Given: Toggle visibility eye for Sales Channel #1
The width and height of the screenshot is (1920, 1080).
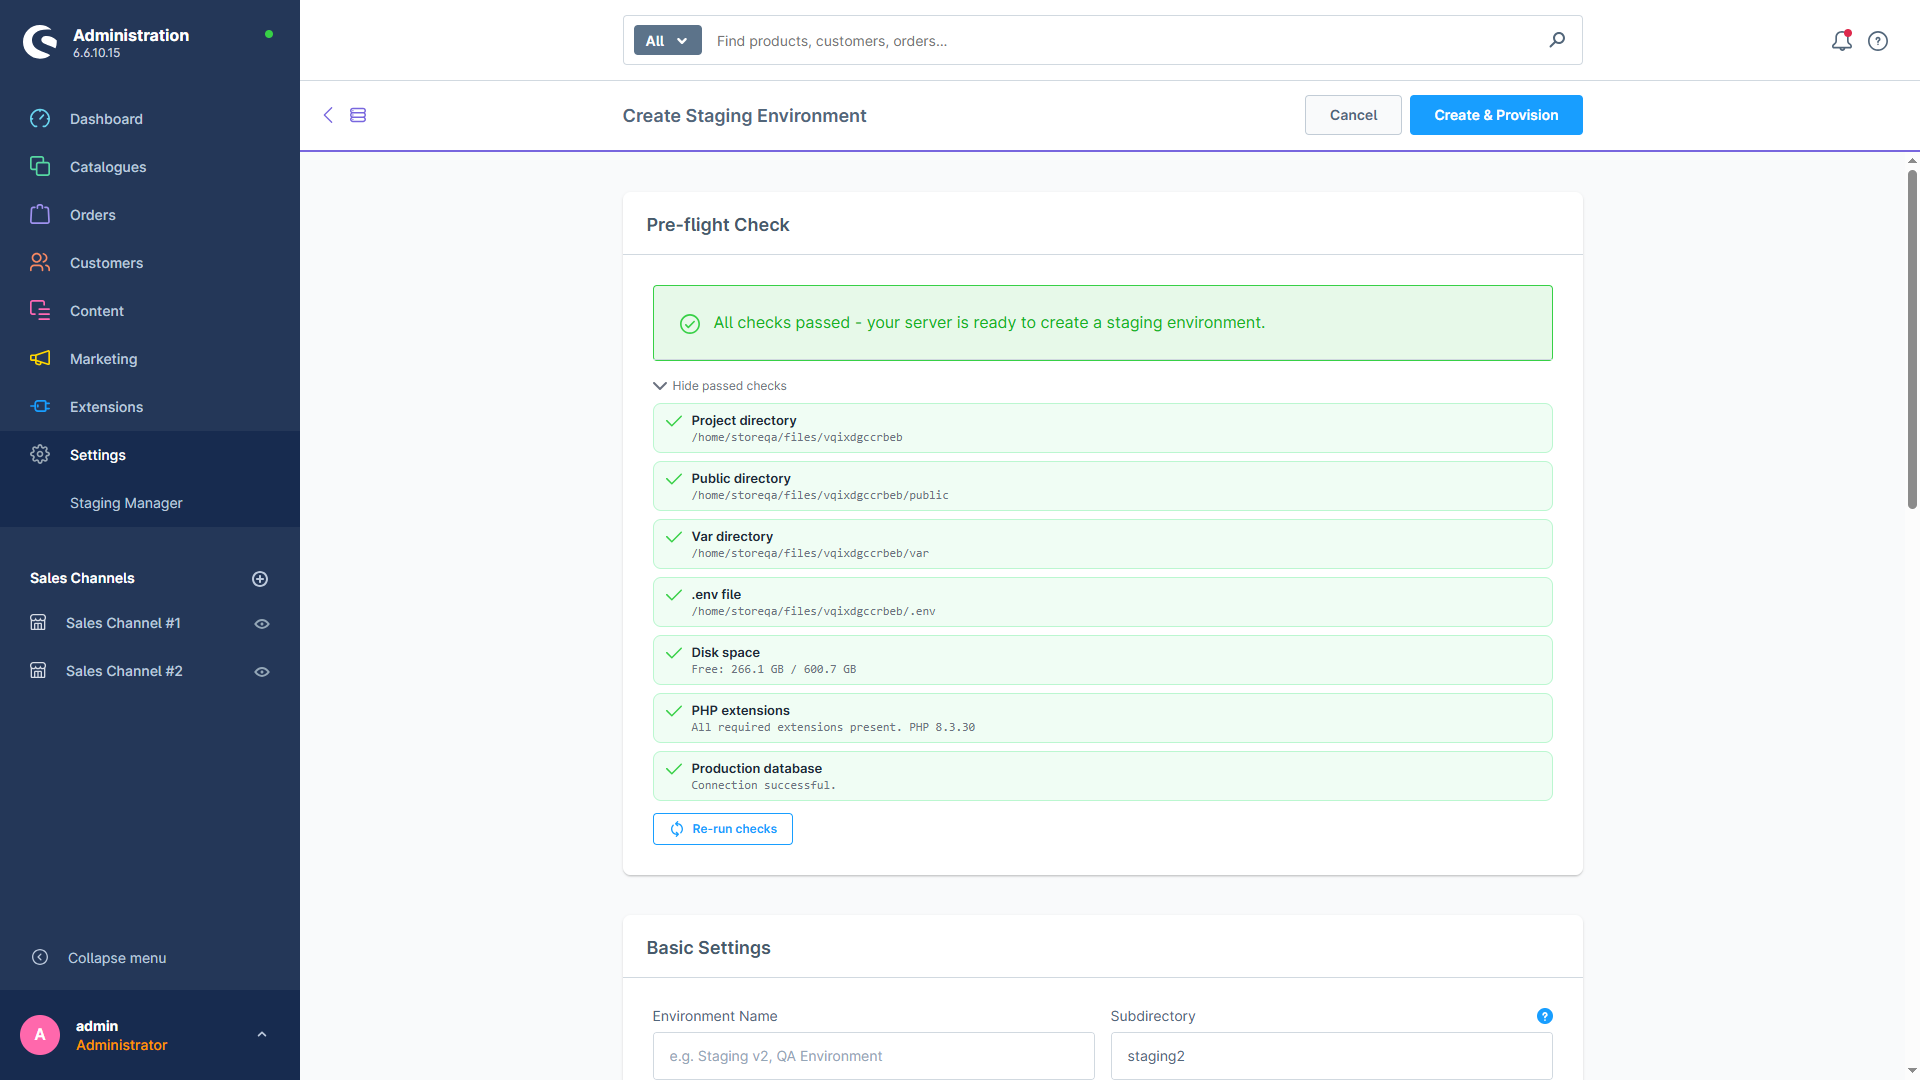Looking at the screenshot, I should click(262, 624).
